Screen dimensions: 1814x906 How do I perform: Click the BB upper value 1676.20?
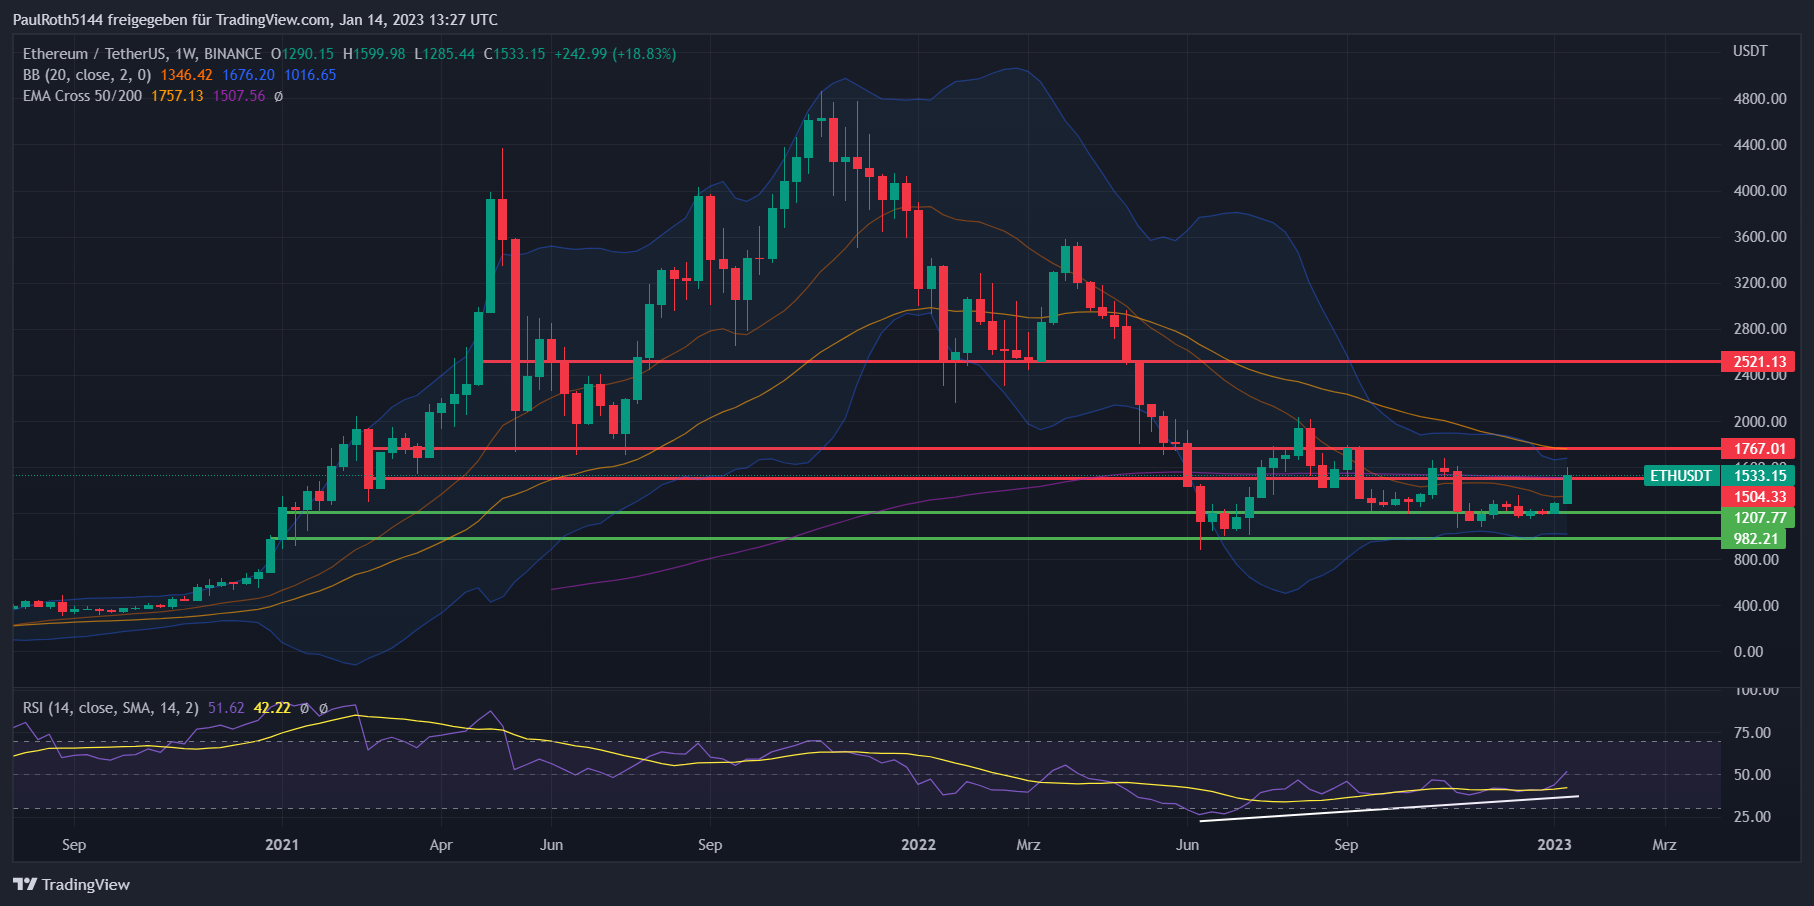(248, 75)
